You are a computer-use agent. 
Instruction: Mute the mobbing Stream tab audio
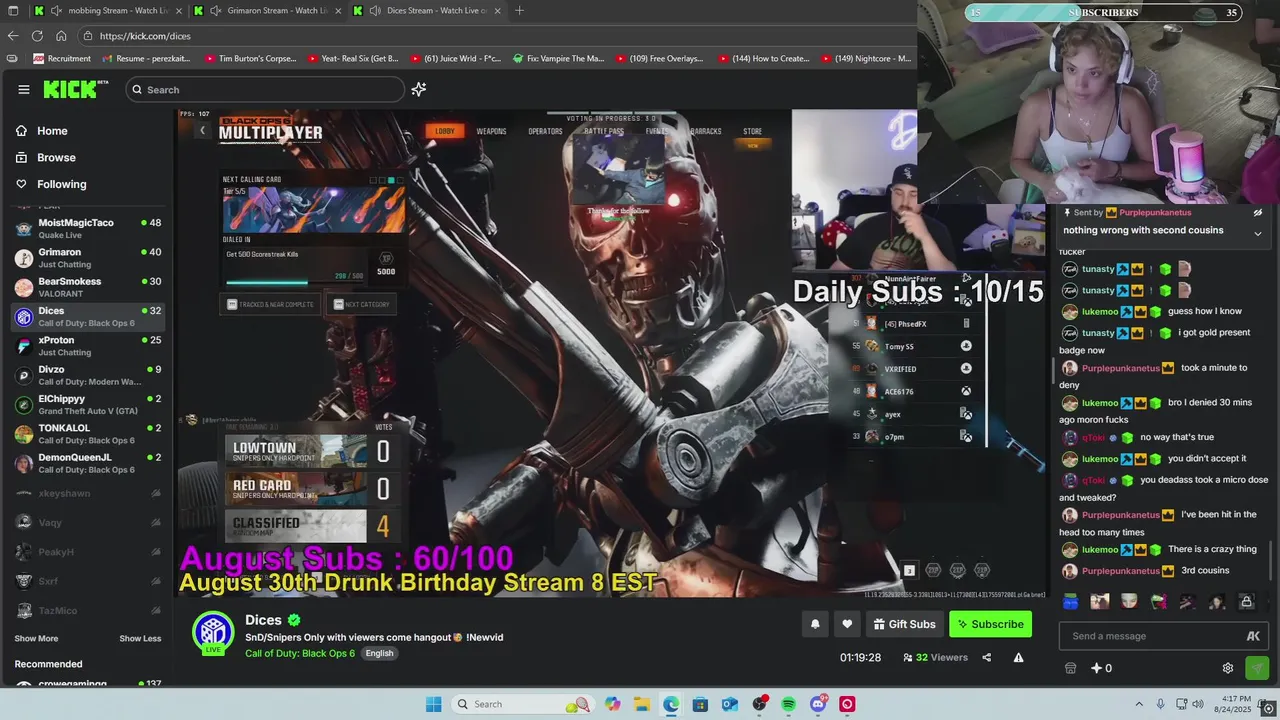coord(56,10)
